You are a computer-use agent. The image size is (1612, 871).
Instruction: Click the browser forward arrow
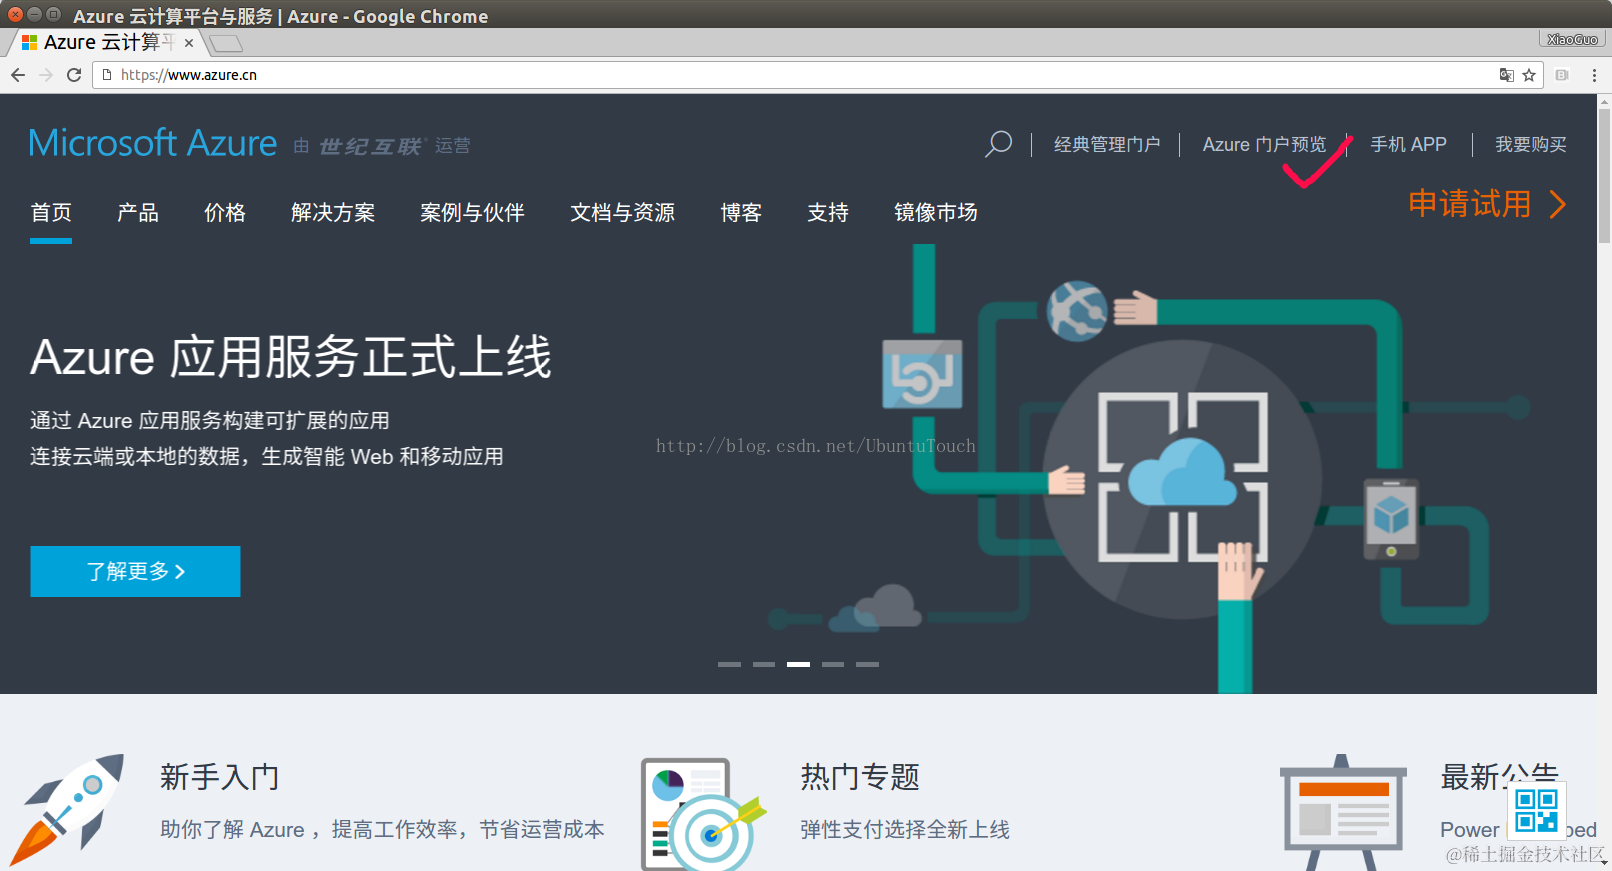point(45,75)
